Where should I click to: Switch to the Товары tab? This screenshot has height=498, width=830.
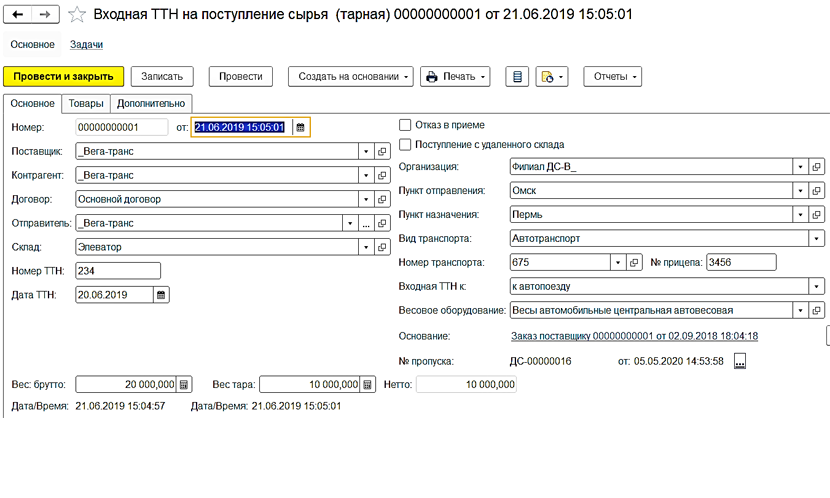86,103
